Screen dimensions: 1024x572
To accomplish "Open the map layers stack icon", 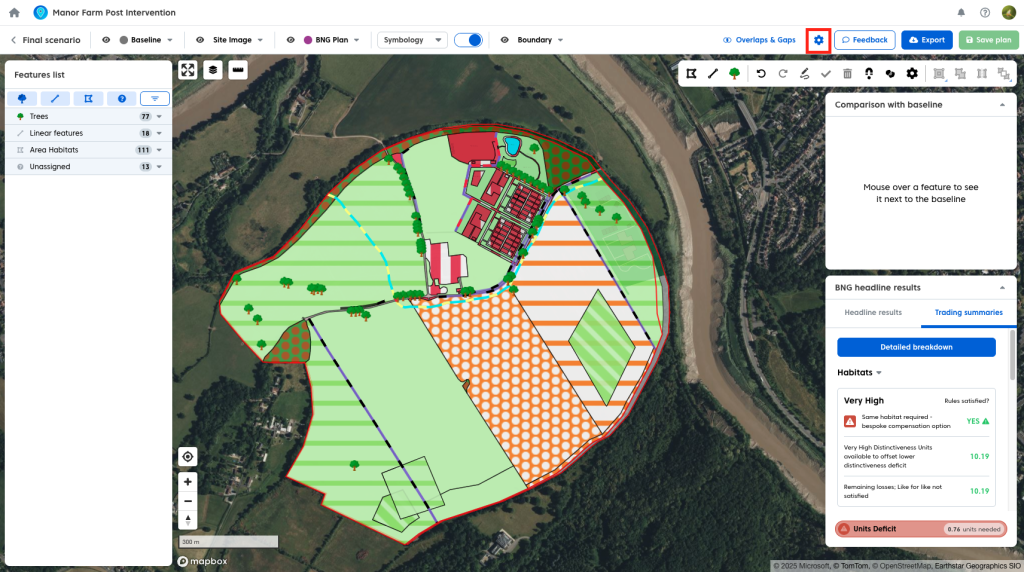I will coord(212,70).
